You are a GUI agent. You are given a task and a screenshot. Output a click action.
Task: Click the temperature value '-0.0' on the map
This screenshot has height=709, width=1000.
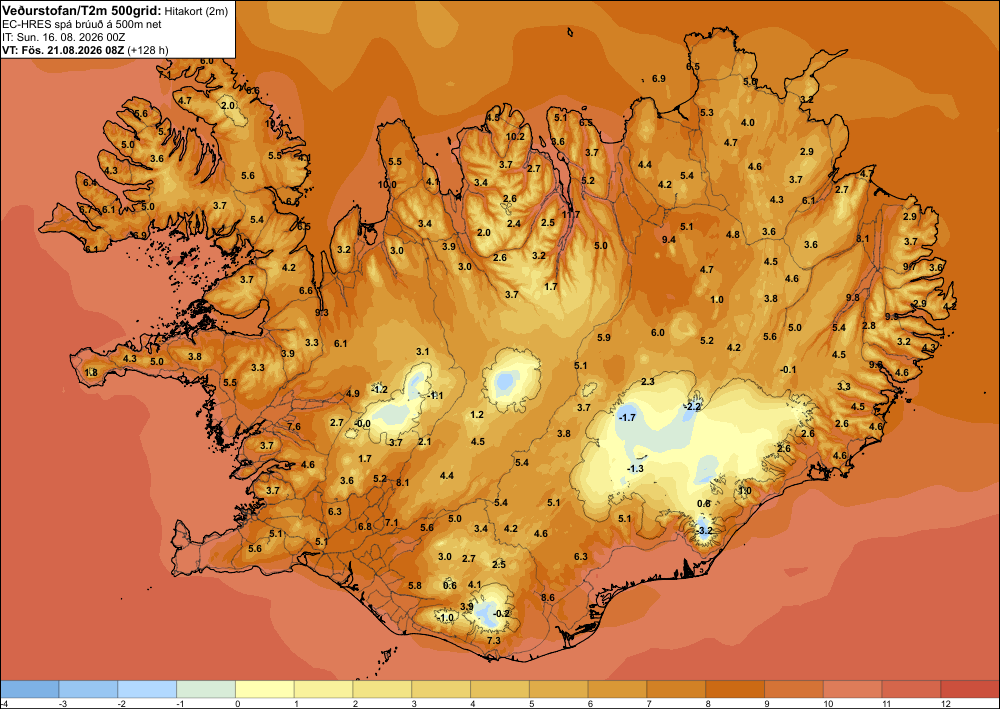tap(362, 424)
